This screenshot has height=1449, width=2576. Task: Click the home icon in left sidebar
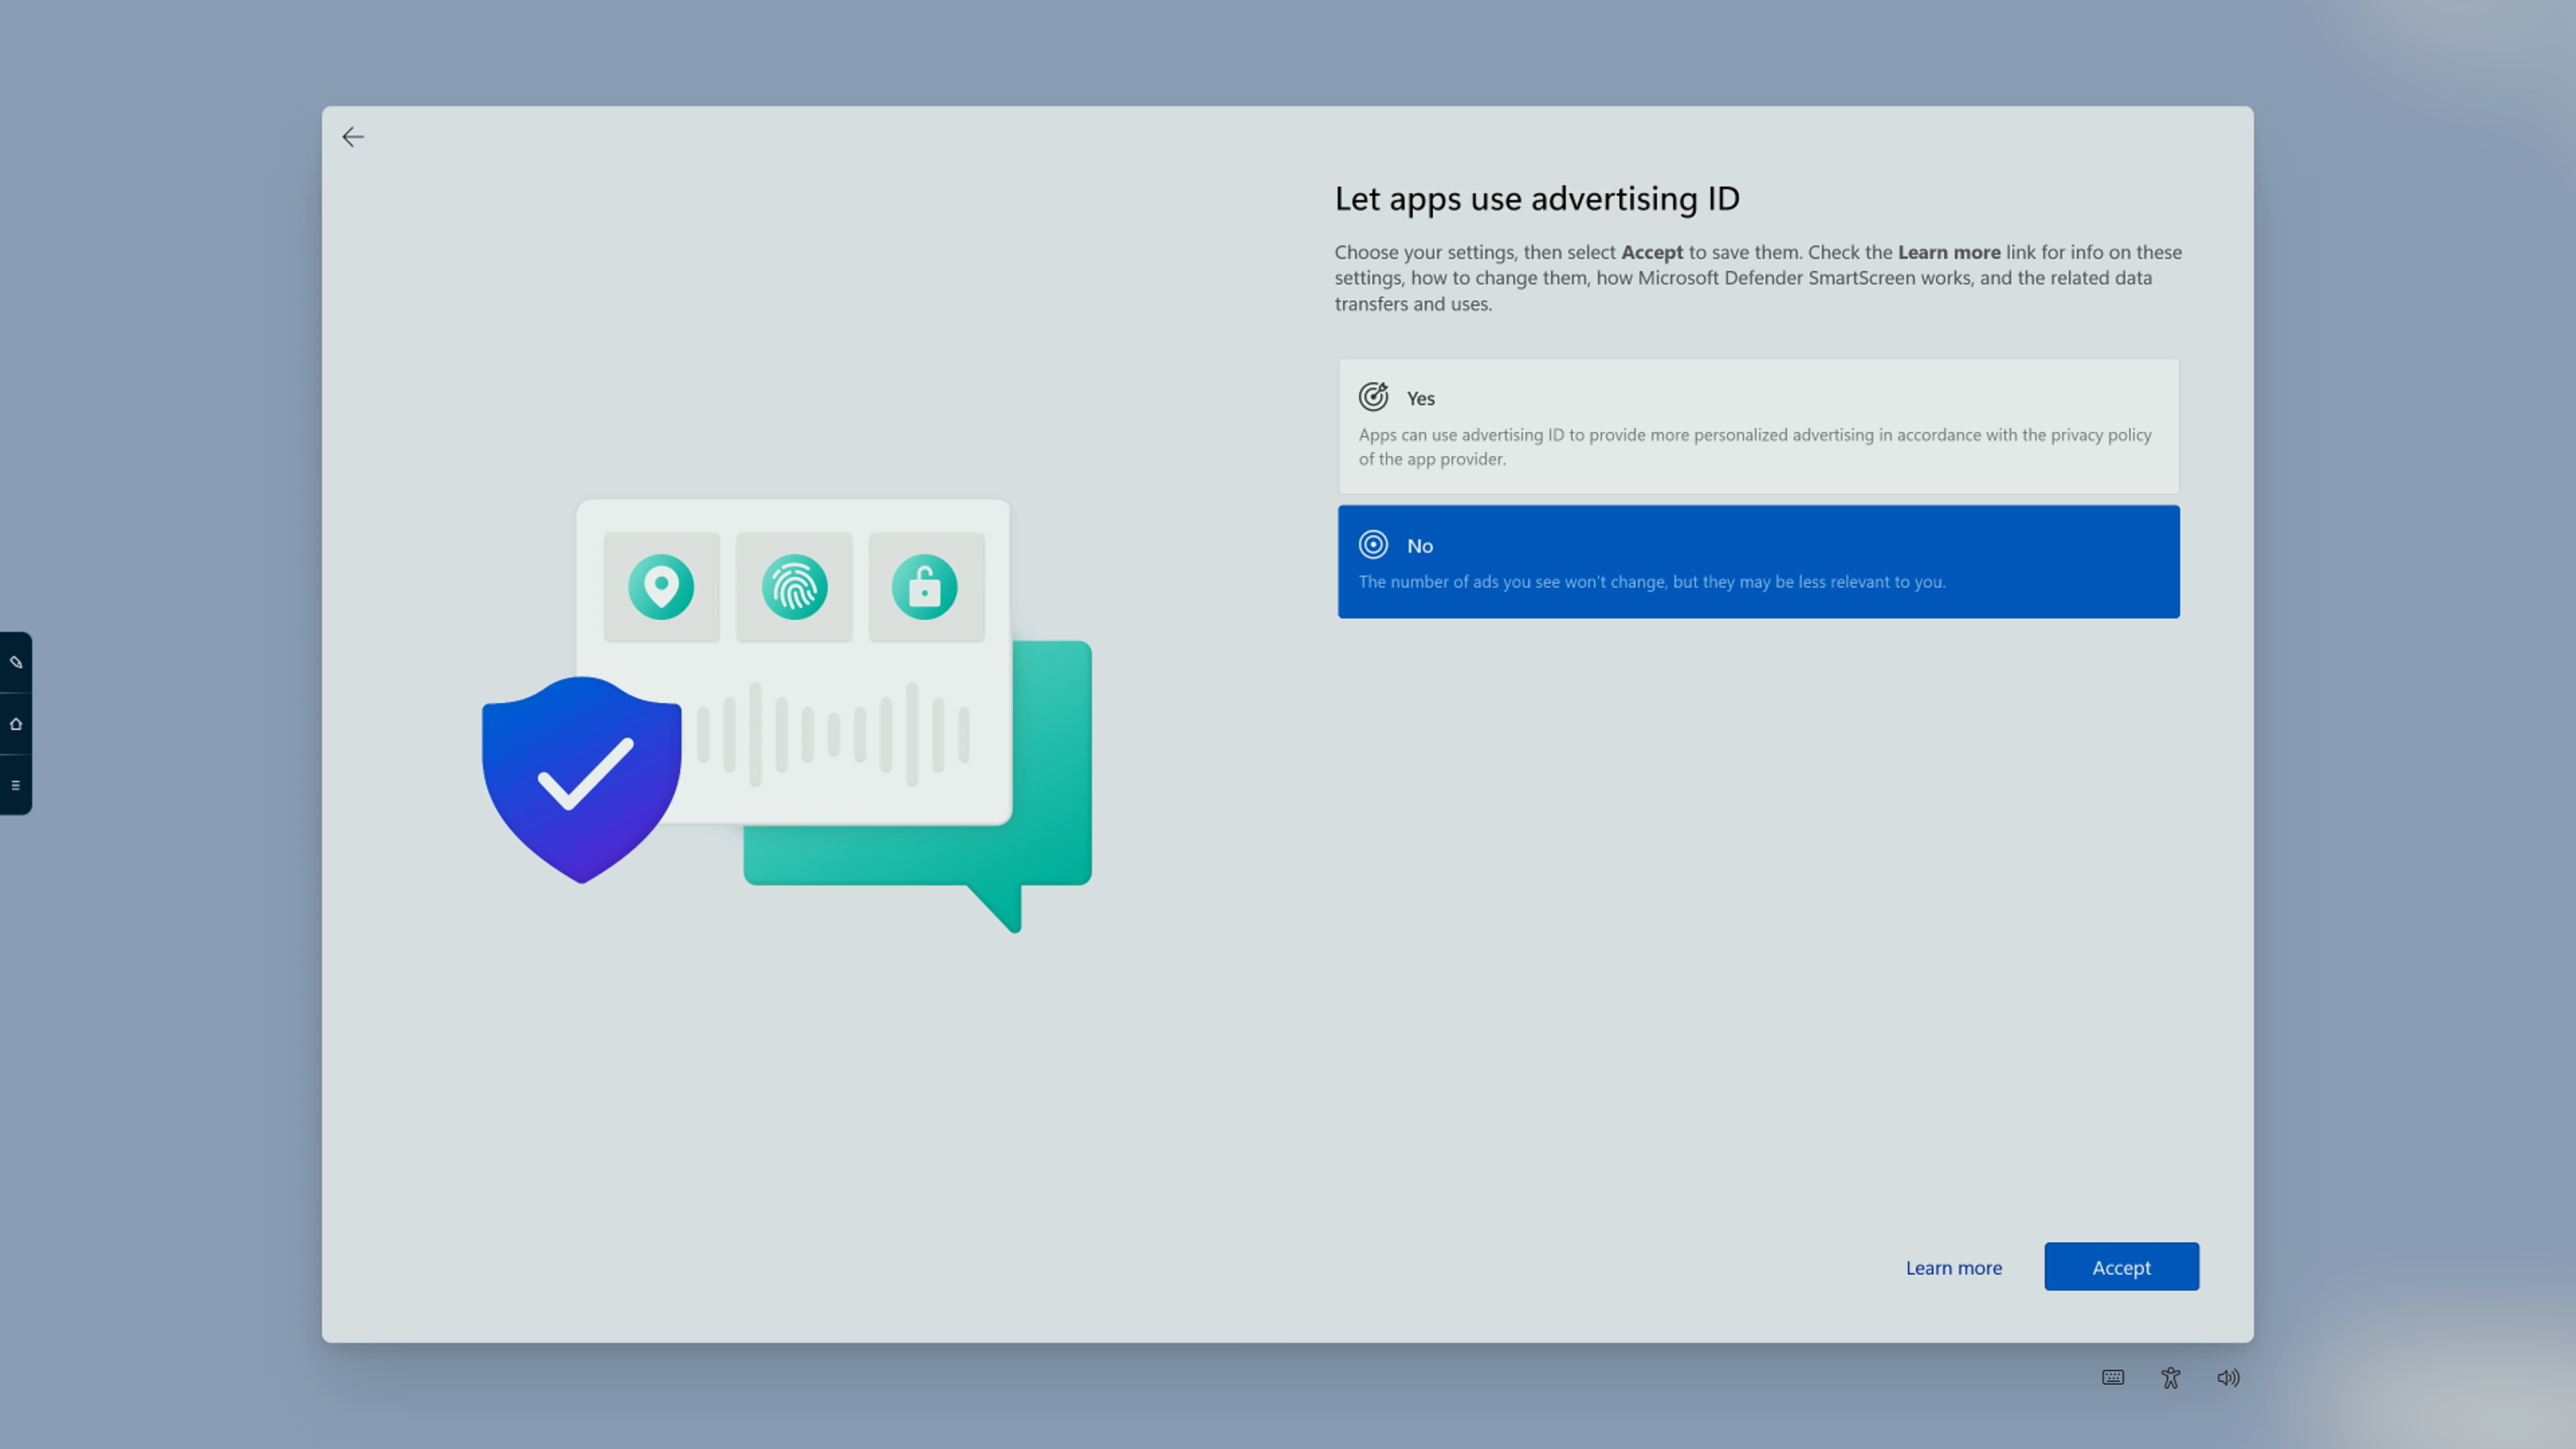16,724
